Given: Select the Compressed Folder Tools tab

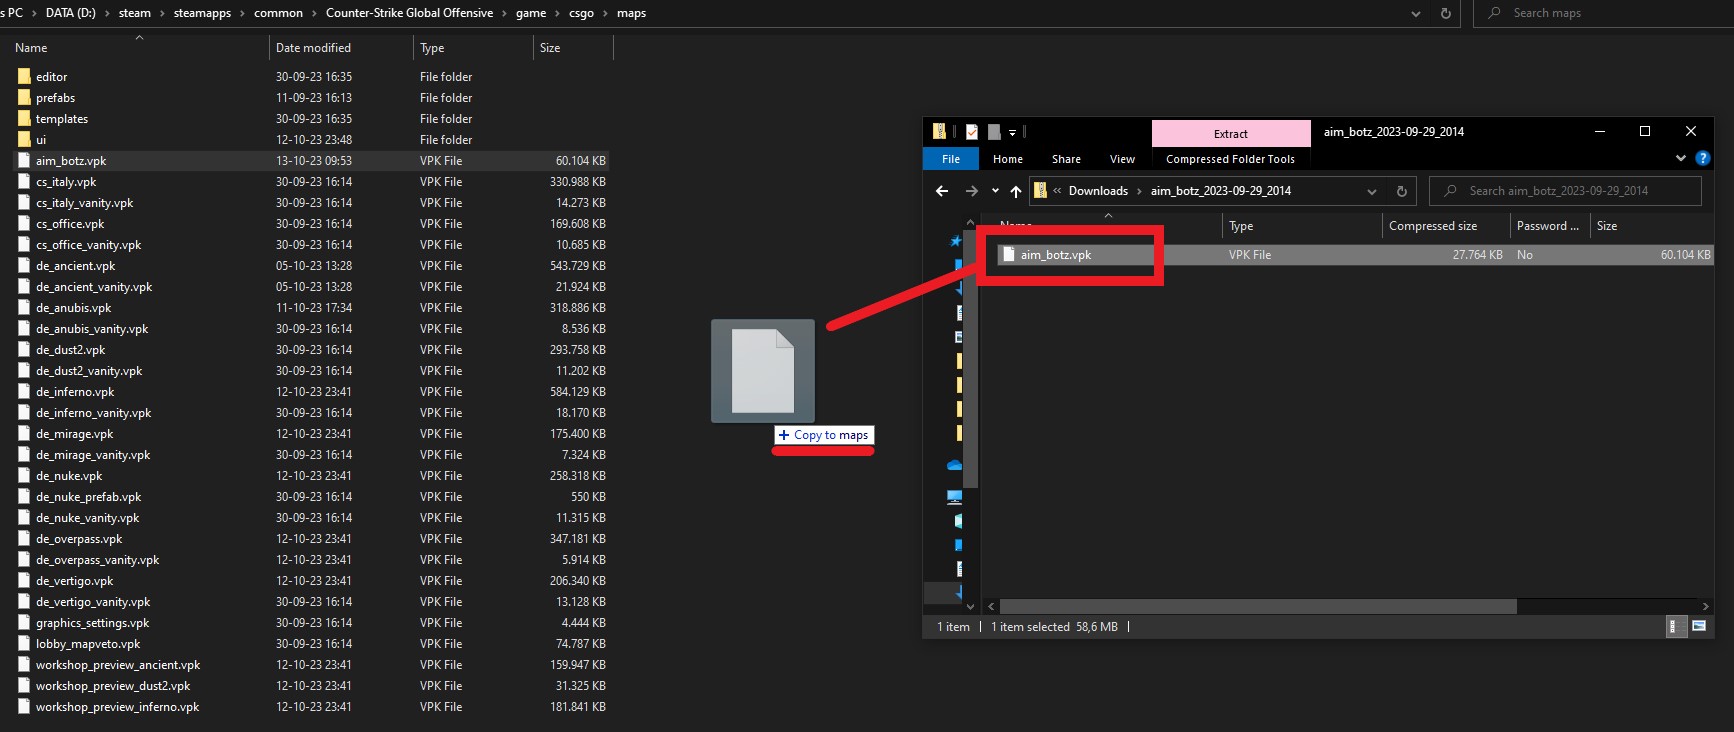Looking at the screenshot, I should pos(1230,159).
